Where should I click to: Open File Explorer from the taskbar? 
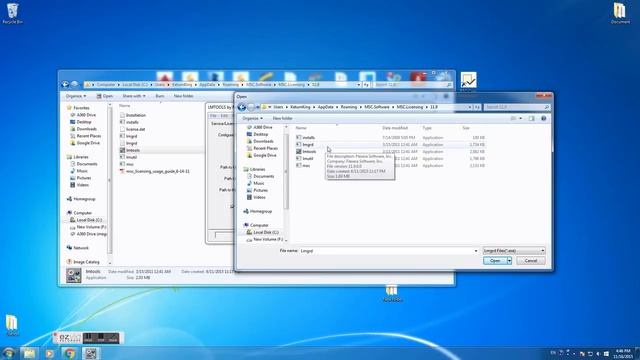29,353
